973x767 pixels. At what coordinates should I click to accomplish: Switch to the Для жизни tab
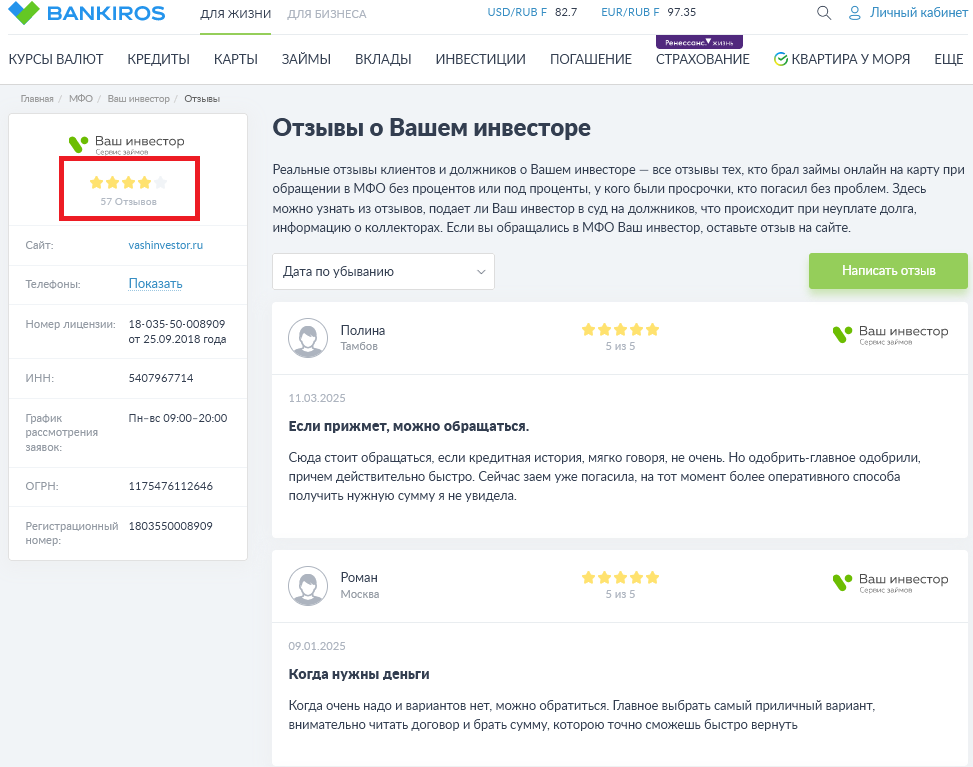tap(235, 14)
